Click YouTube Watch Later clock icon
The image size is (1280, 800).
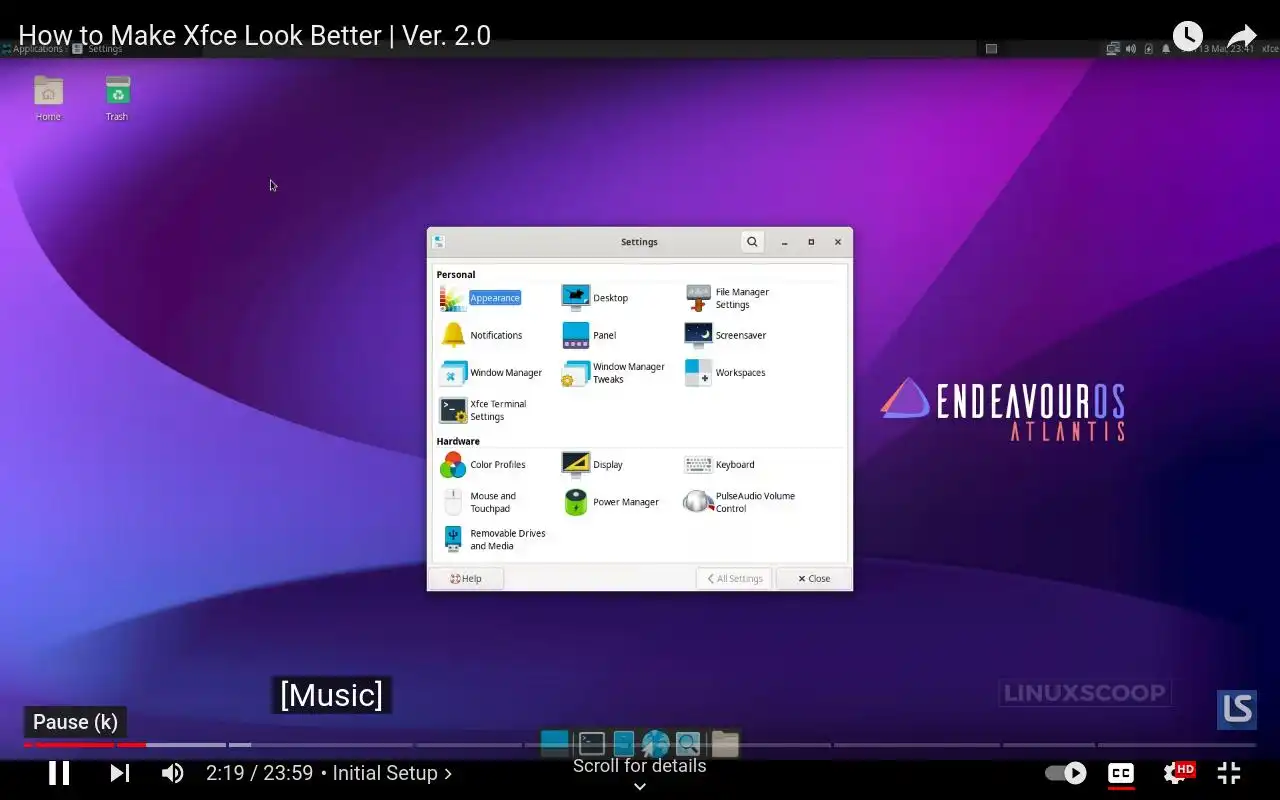(1187, 36)
